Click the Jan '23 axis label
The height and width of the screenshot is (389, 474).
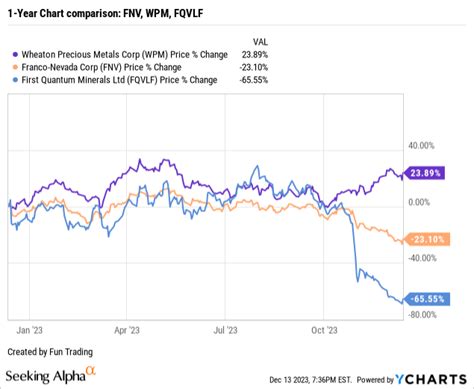tap(29, 330)
